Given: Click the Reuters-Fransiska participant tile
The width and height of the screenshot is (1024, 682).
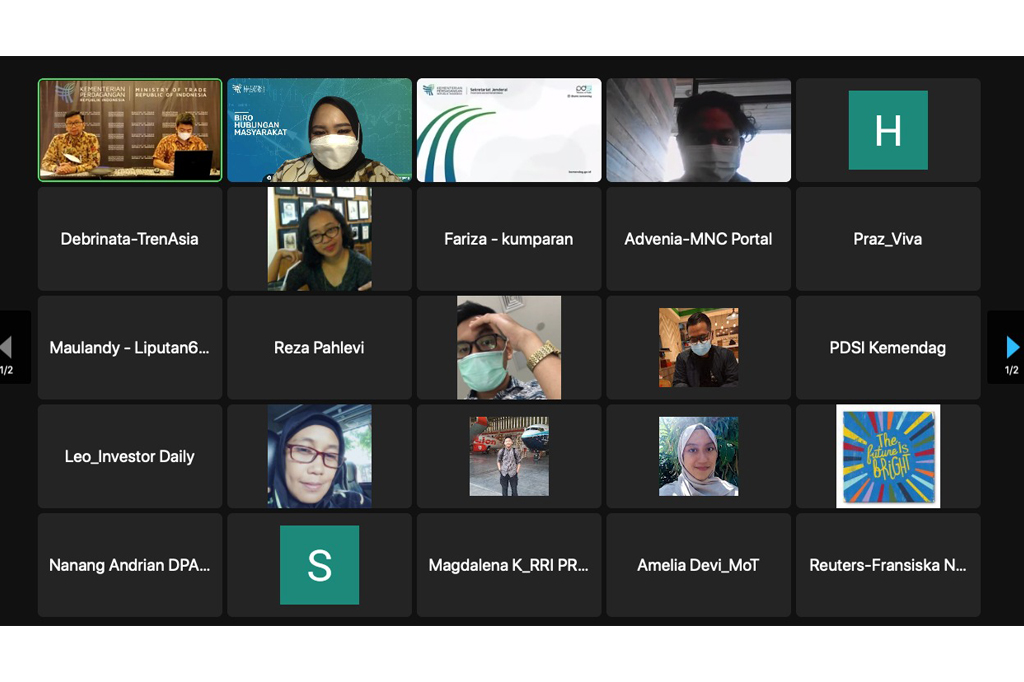Looking at the screenshot, I should pos(888,565).
